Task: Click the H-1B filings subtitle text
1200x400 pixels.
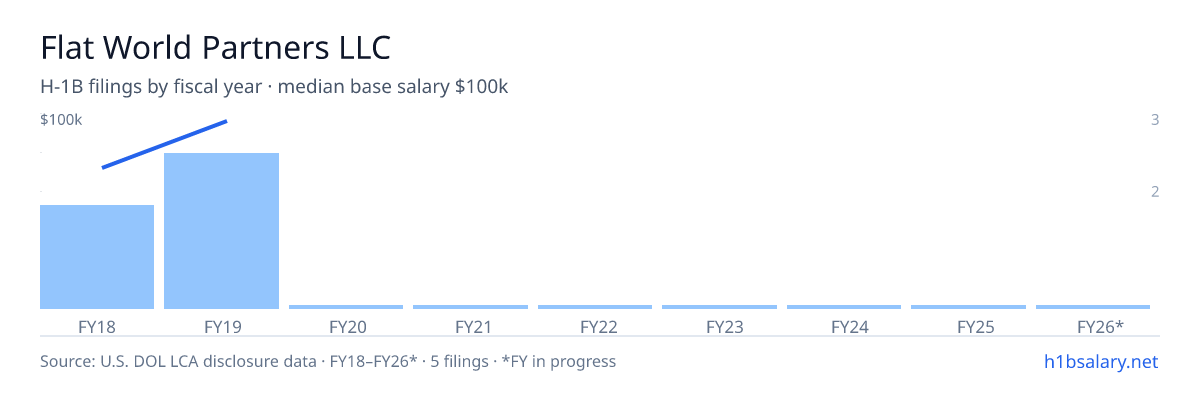Action: [x=274, y=87]
